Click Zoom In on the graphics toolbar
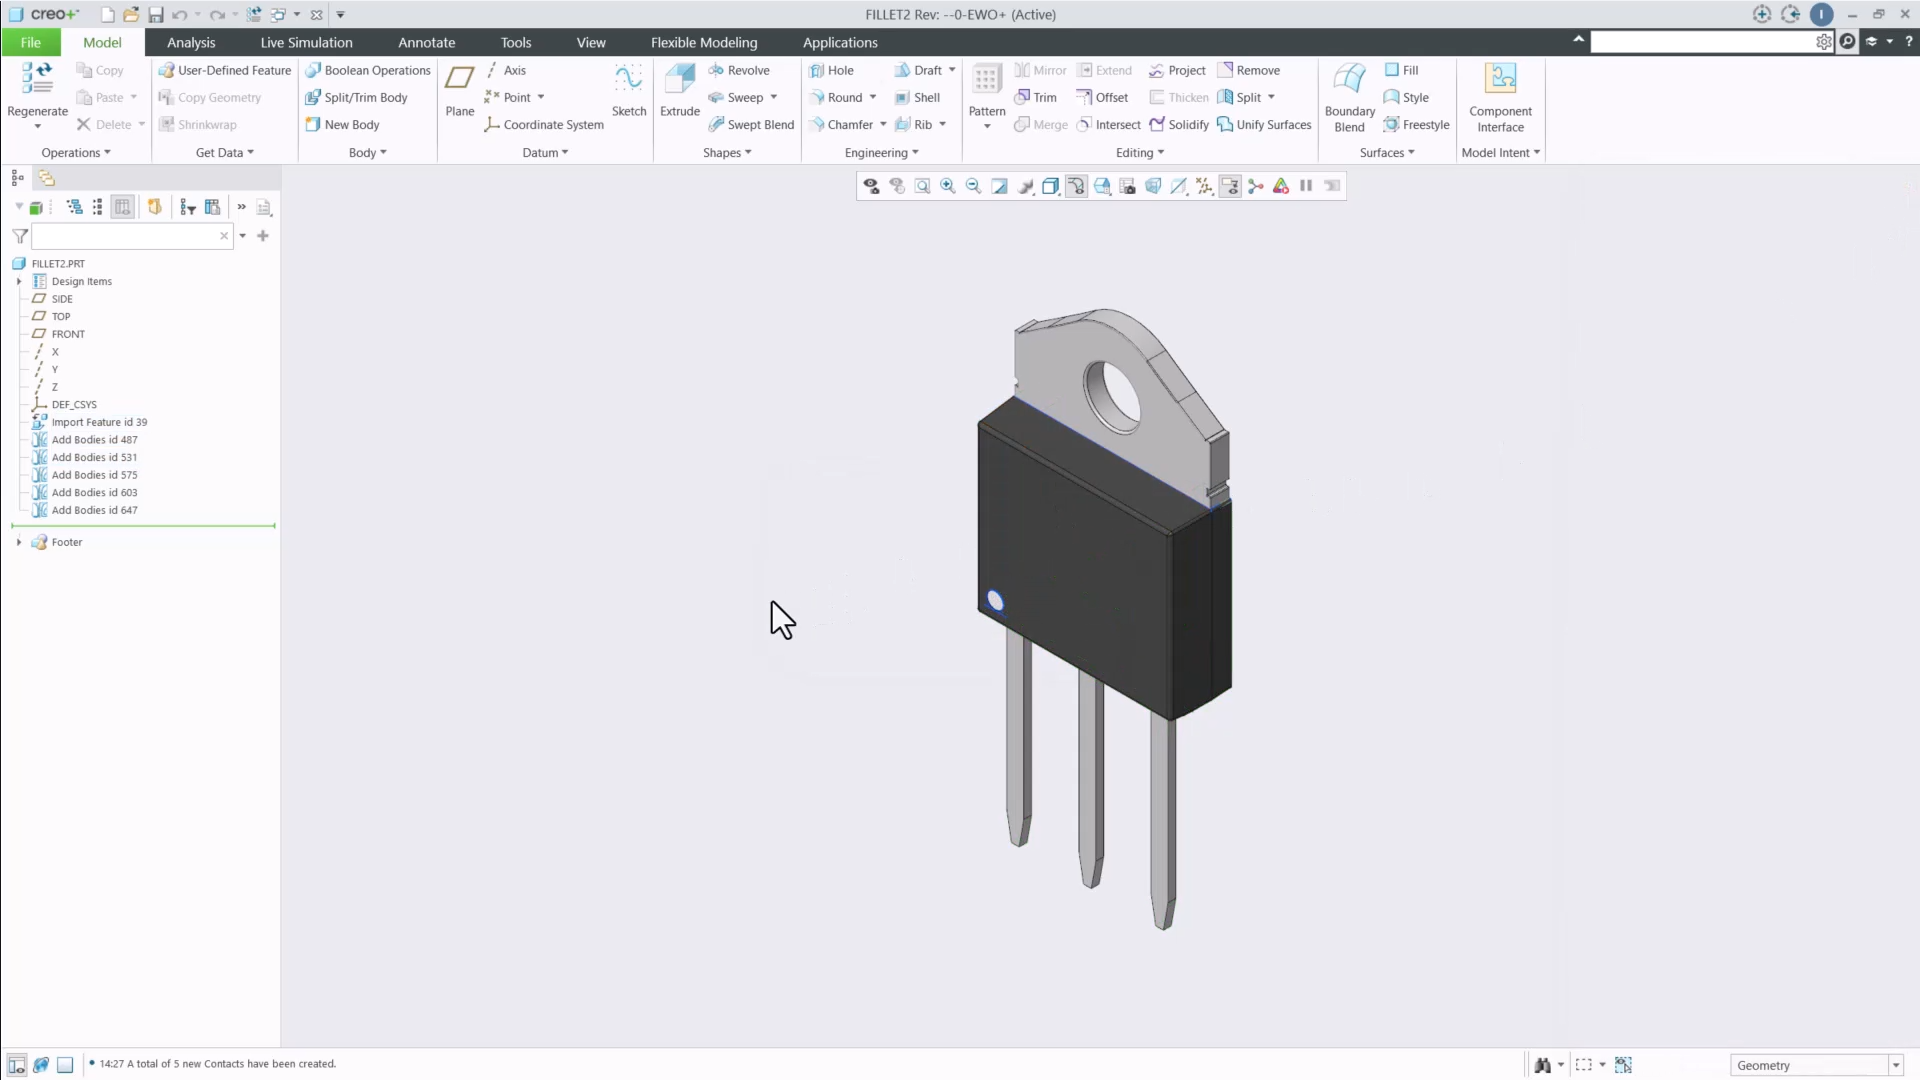Screen dimensions: 1920x1080 point(947,186)
